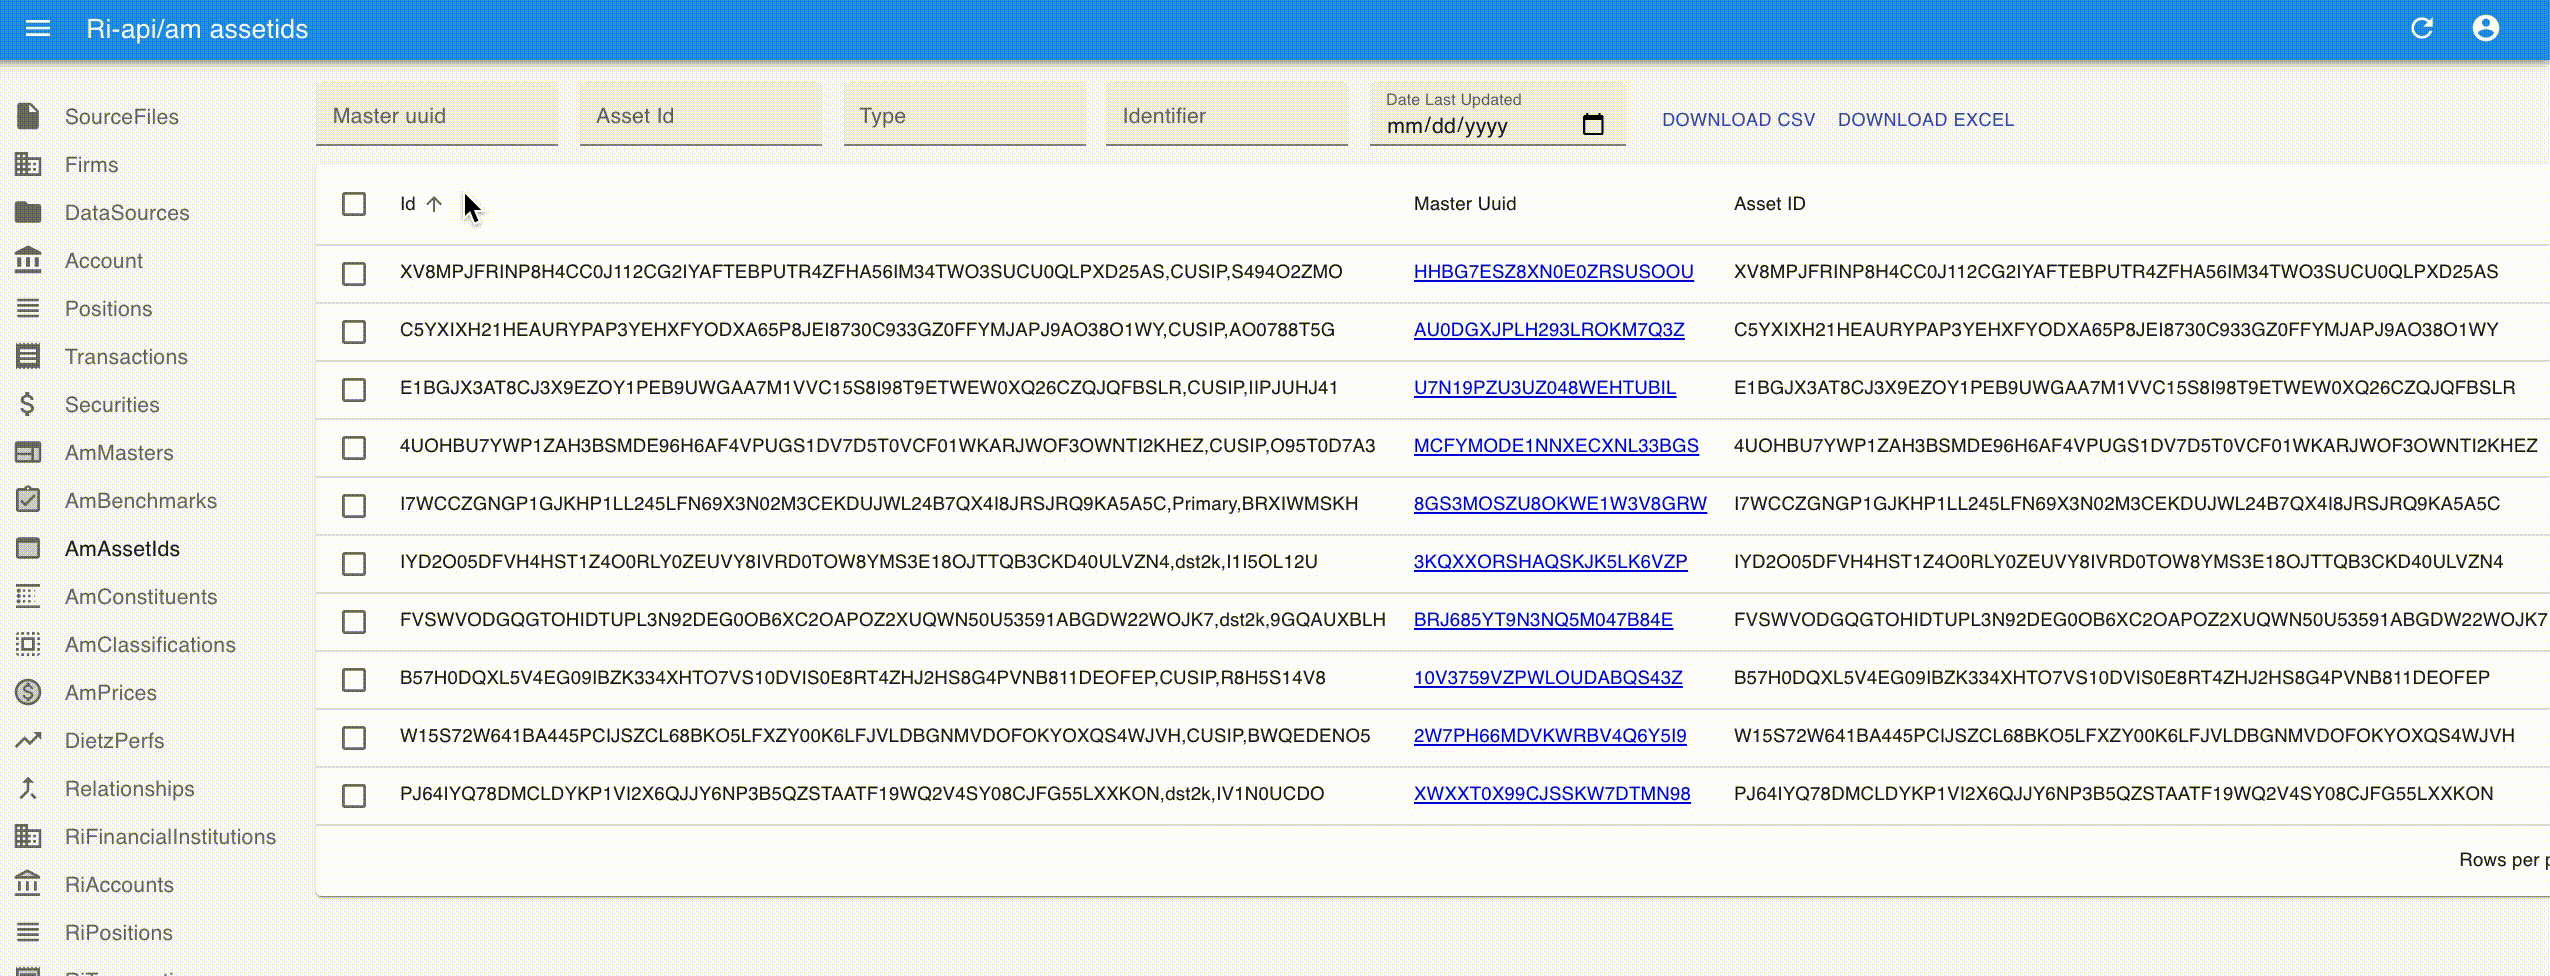Click the RiFinancialInstitutions building icon
Viewport: 2550px width, 976px height.
(28, 836)
